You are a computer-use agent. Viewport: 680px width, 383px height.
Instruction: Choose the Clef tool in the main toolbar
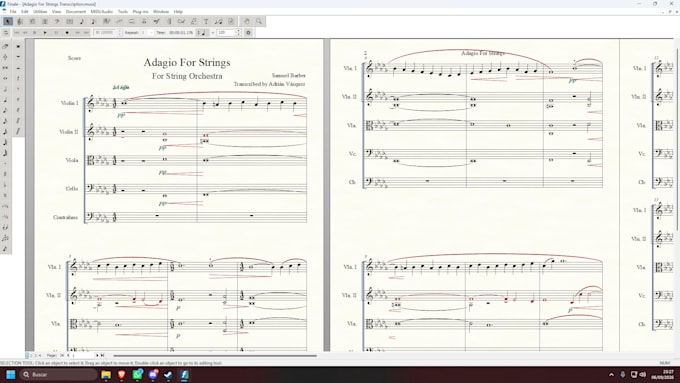[20, 21]
